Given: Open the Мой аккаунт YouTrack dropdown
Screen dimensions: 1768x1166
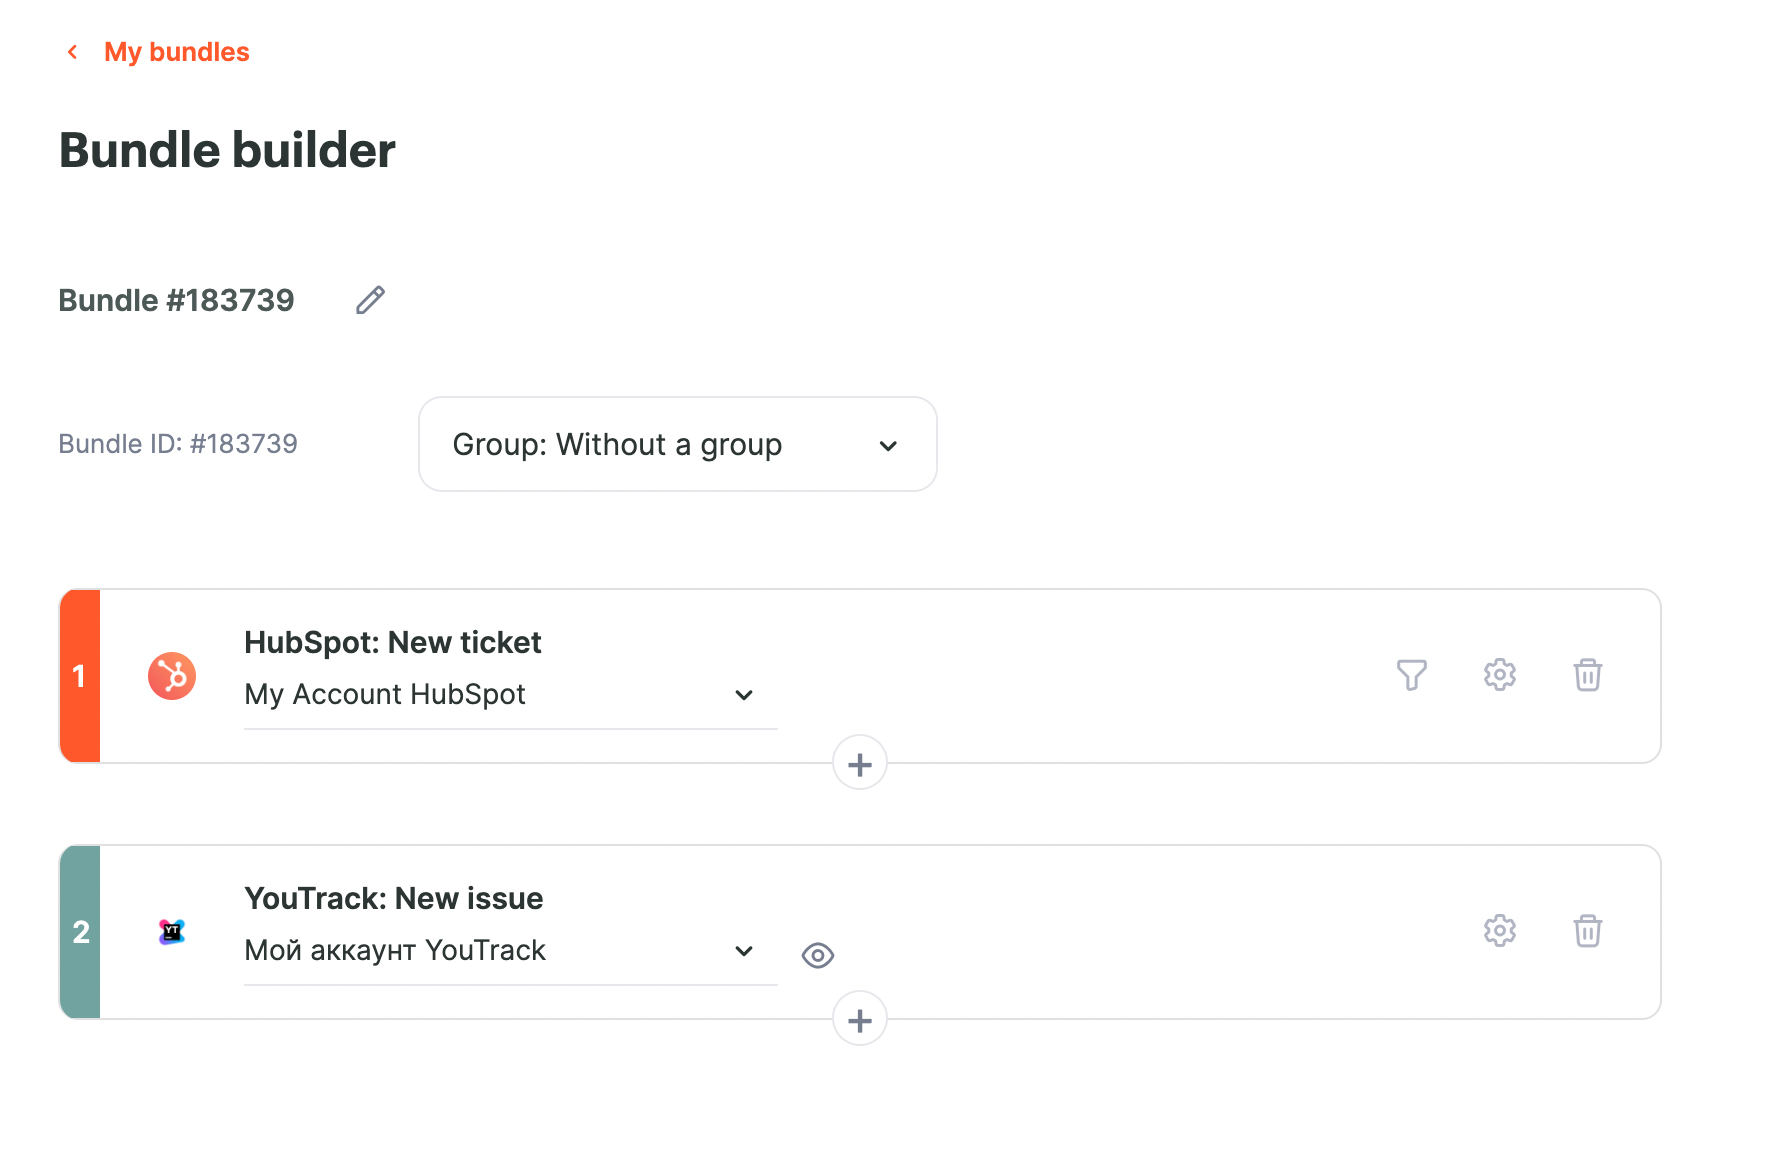Looking at the screenshot, I should click(511, 951).
